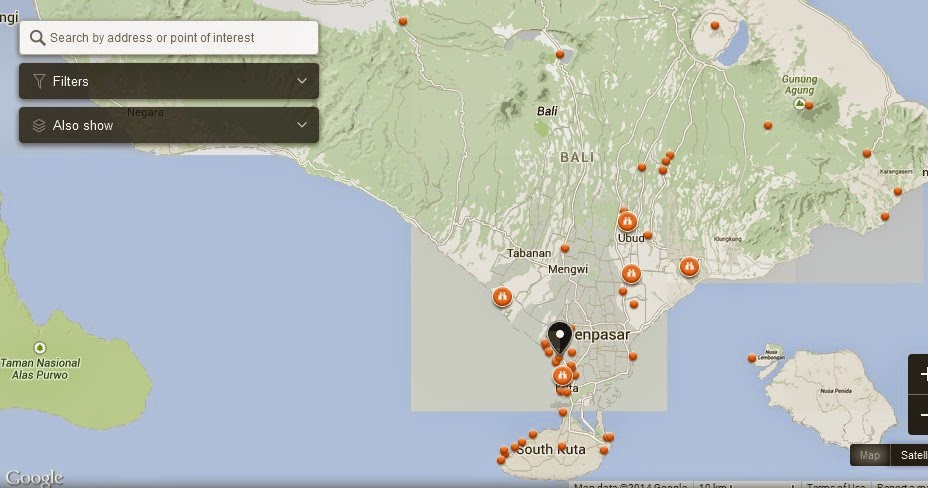Click the Tabanan map label
The width and height of the screenshot is (928, 488).
click(x=529, y=253)
